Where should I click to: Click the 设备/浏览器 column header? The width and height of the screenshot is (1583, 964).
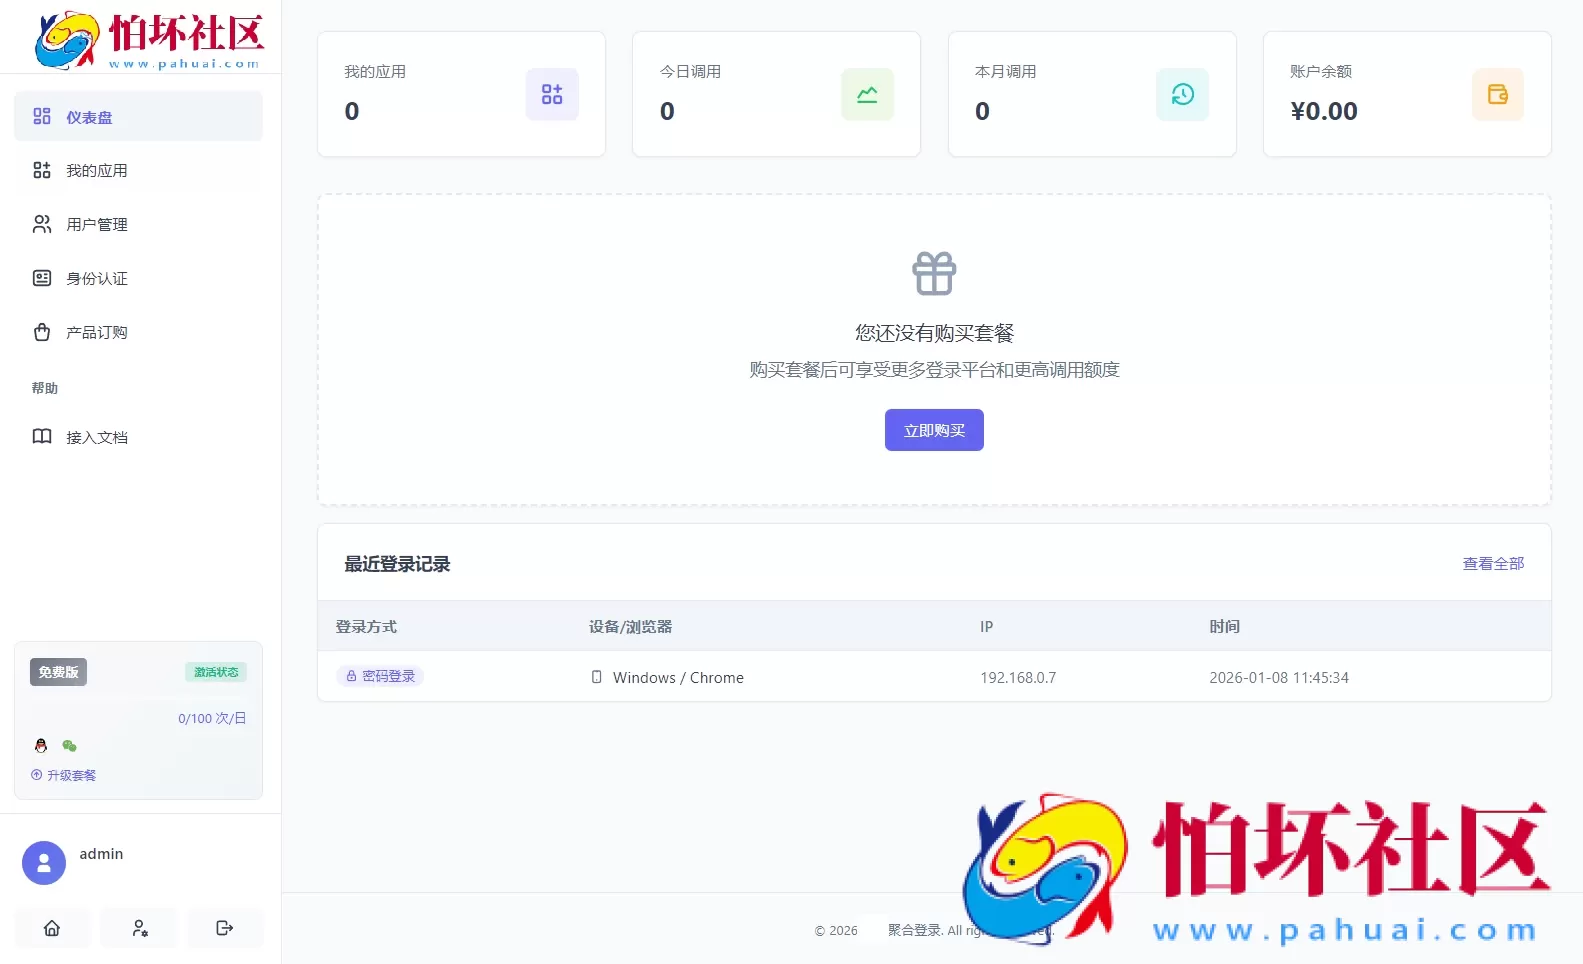(630, 627)
